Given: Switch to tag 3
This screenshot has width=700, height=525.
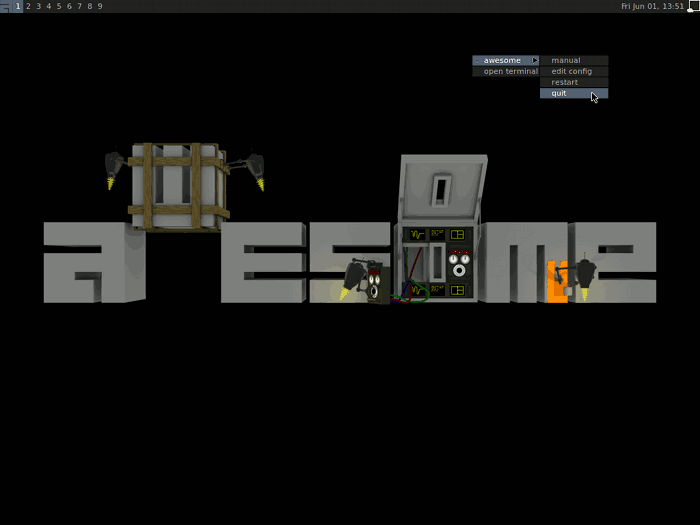Looking at the screenshot, I should click(x=38, y=6).
